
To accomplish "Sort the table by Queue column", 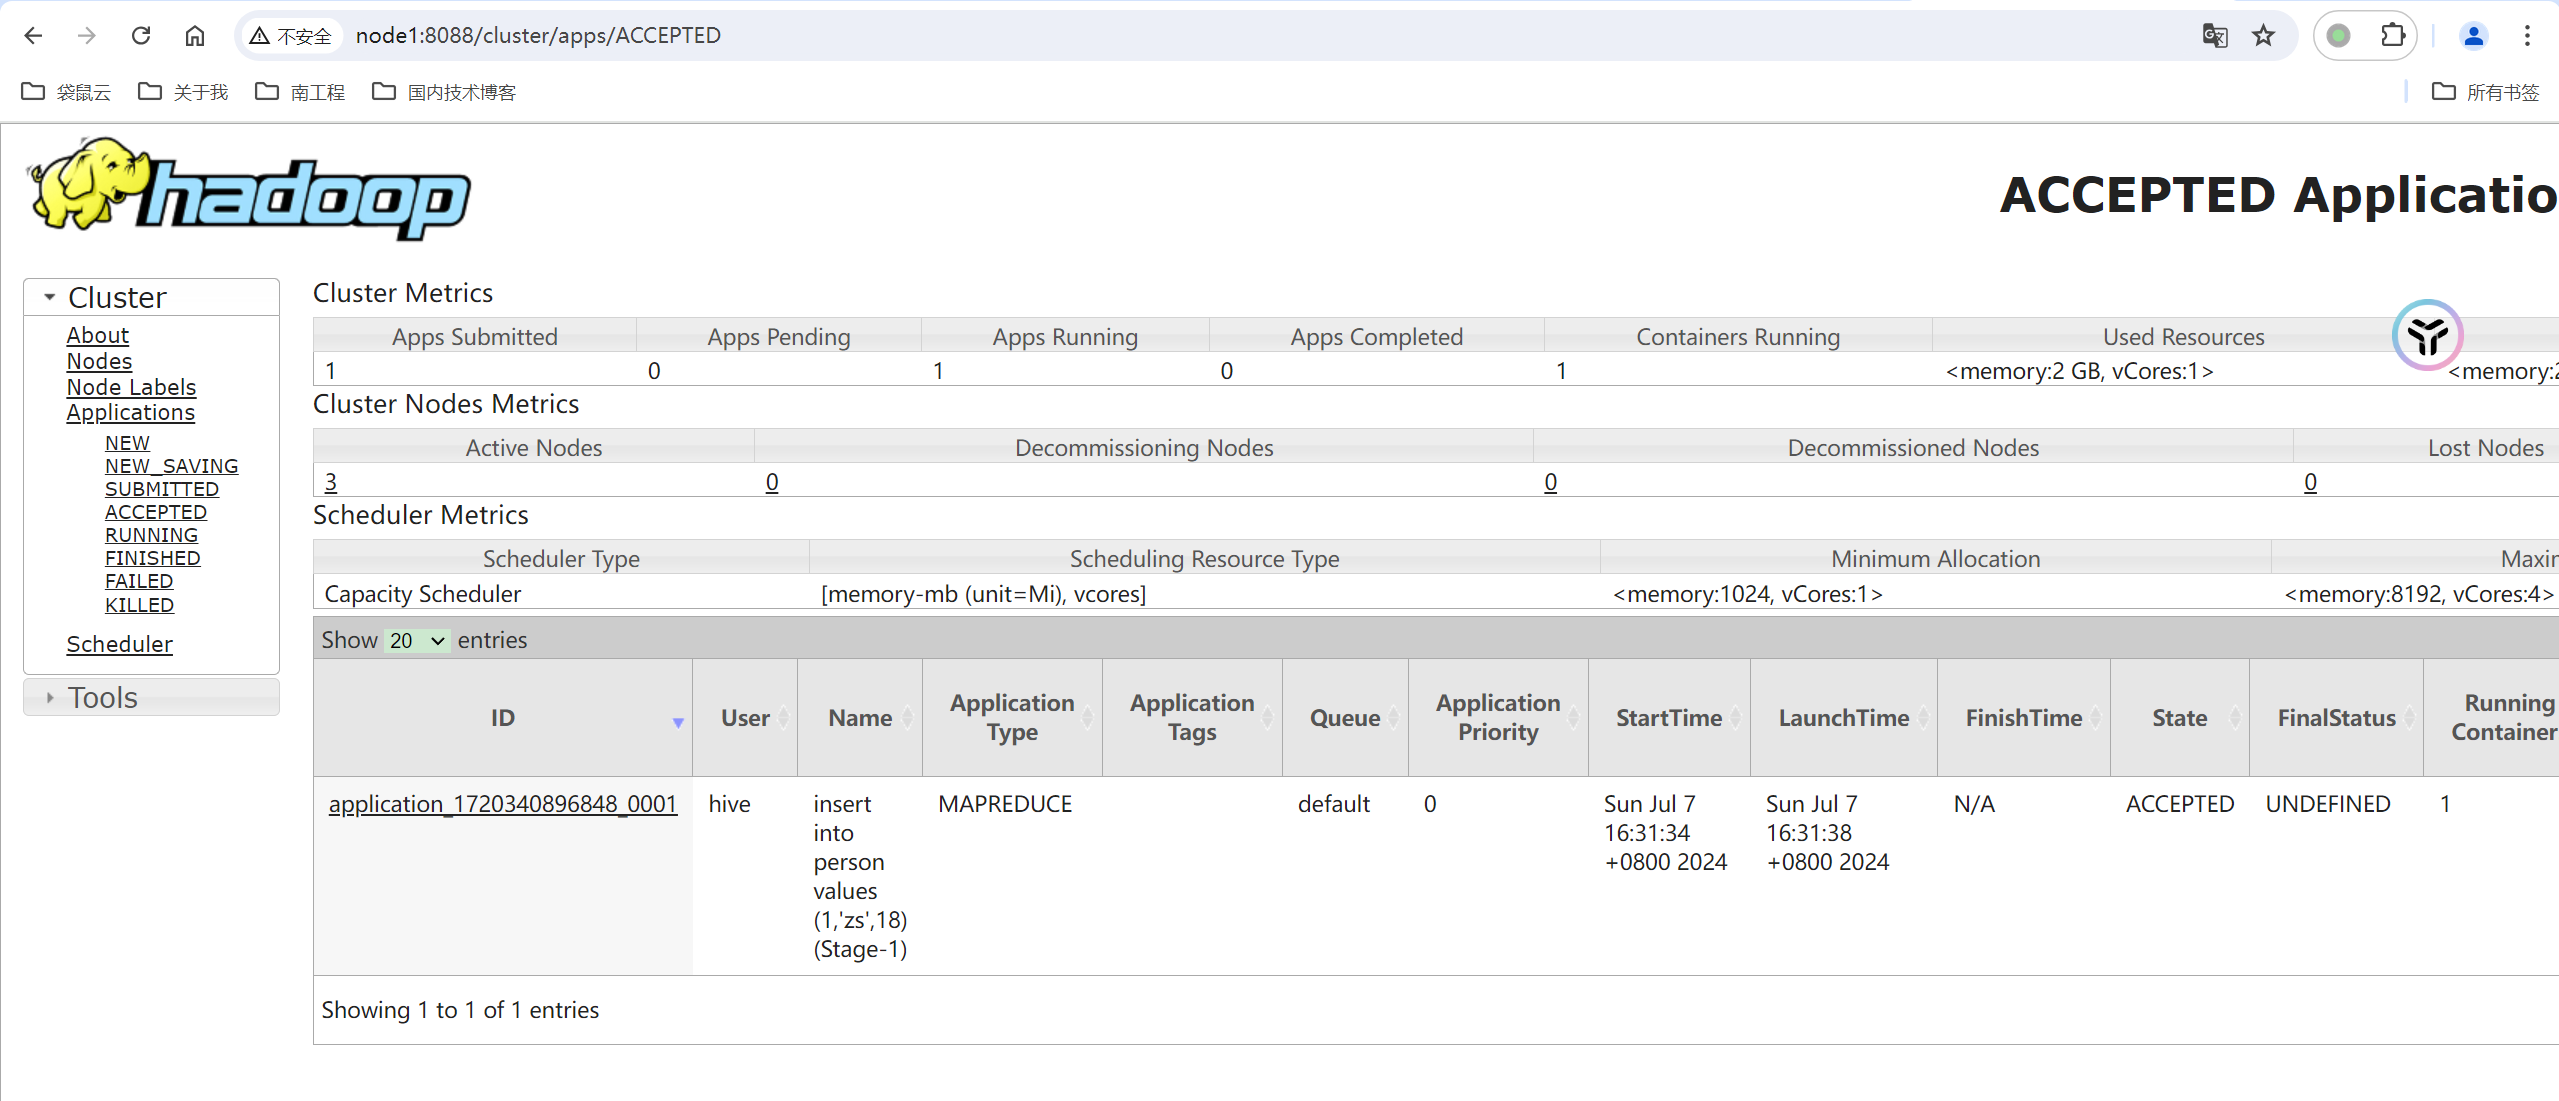I will 1345,717.
